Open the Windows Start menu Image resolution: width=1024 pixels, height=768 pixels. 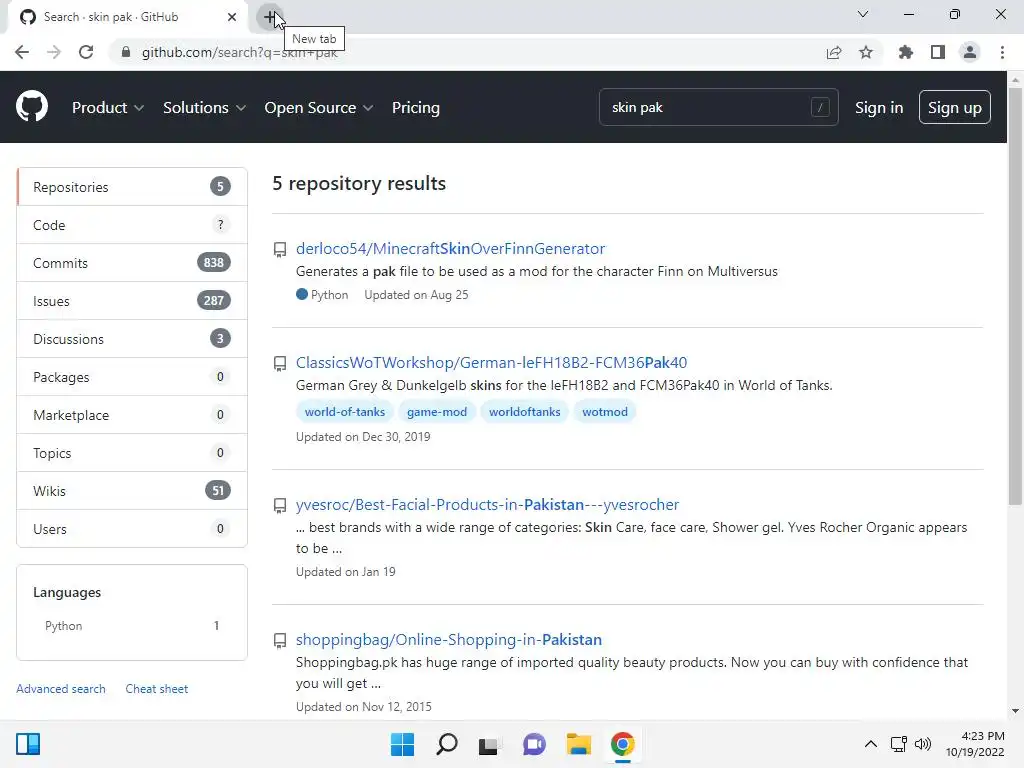(x=402, y=744)
